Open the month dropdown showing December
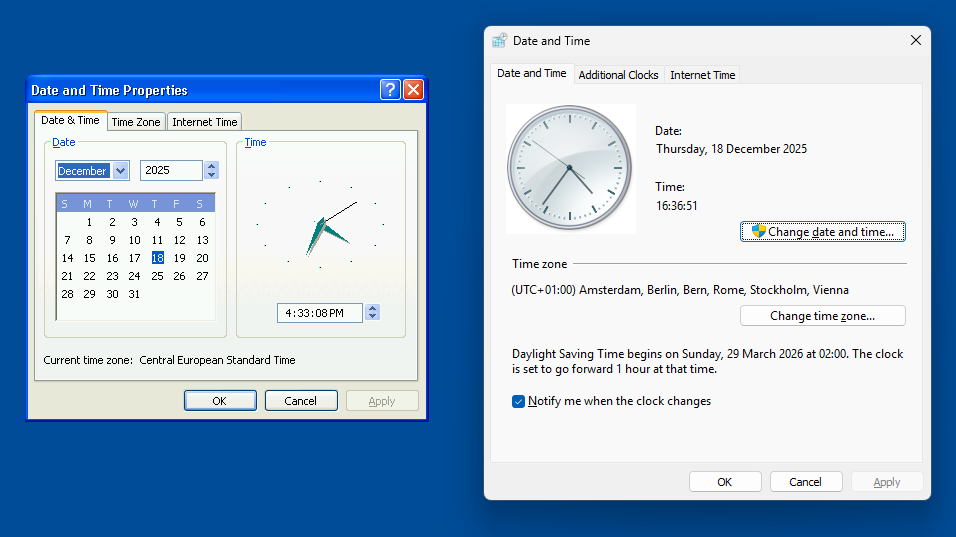 point(121,171)
